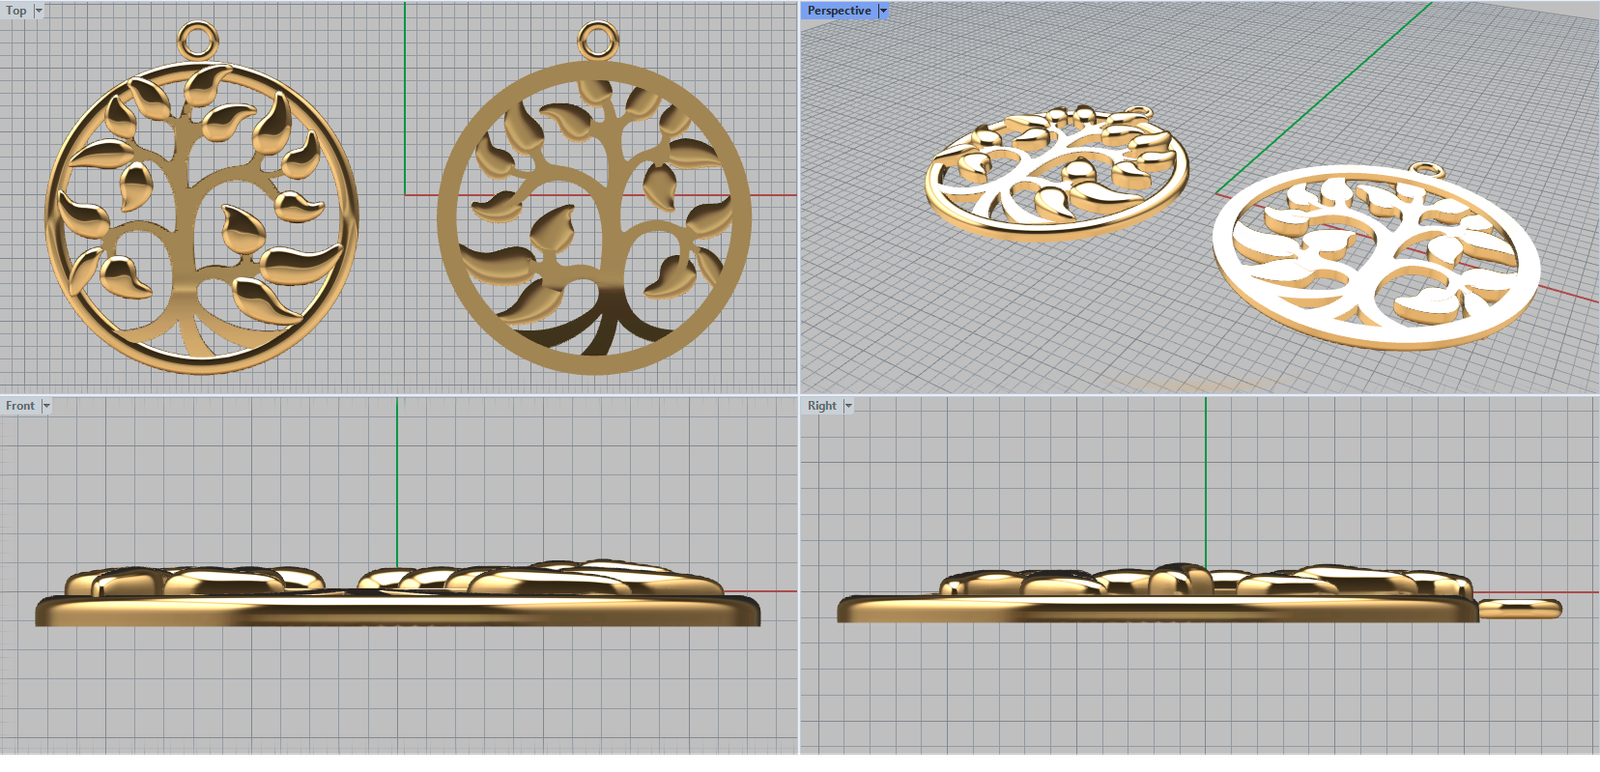The width and height of the screenshot is (1600, 772).
Task: Activate the Top viewport title label
Action: 16,11
